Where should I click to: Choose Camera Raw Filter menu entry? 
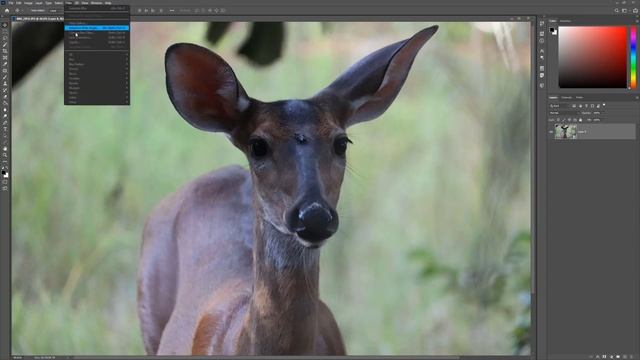point(97,33)
